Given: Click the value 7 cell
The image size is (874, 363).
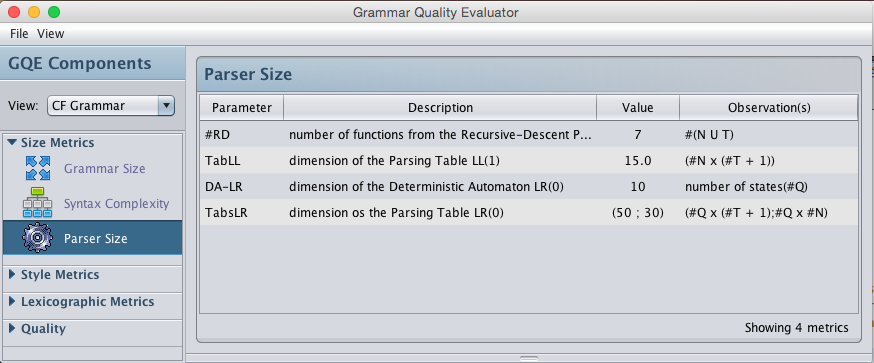Looking at the screenshot, I should click(x=638, y=134).
